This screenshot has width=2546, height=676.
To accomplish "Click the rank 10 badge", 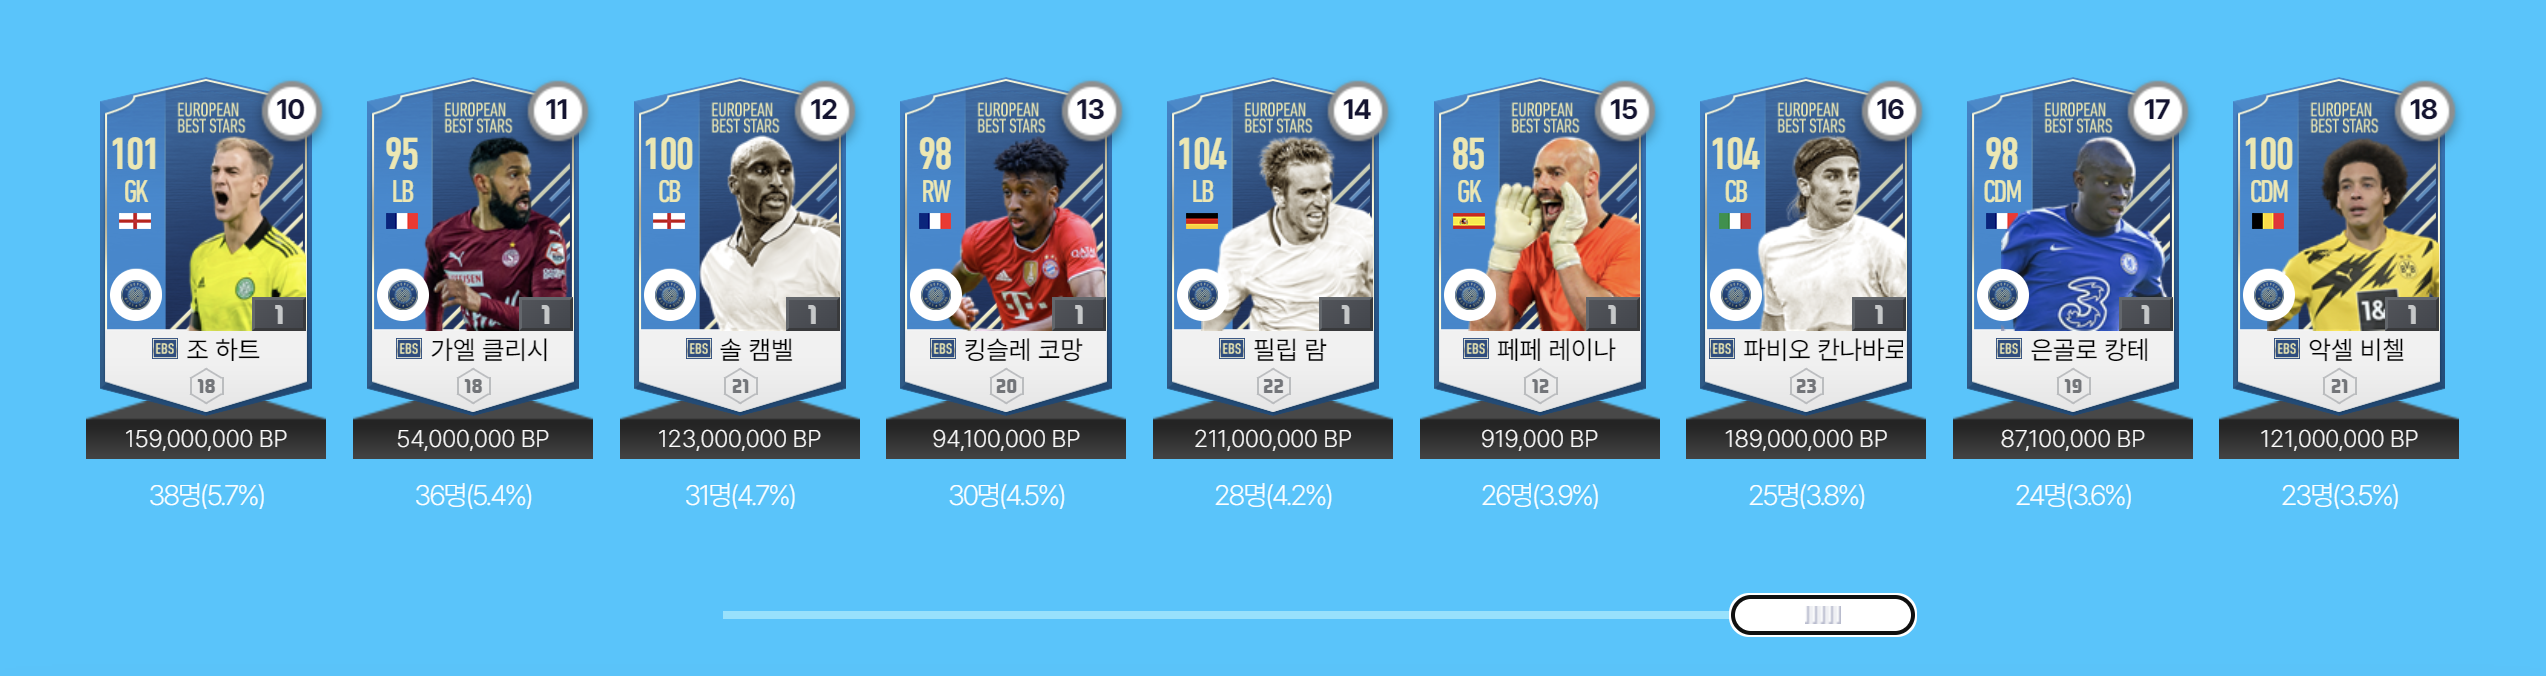I will 290,110.
